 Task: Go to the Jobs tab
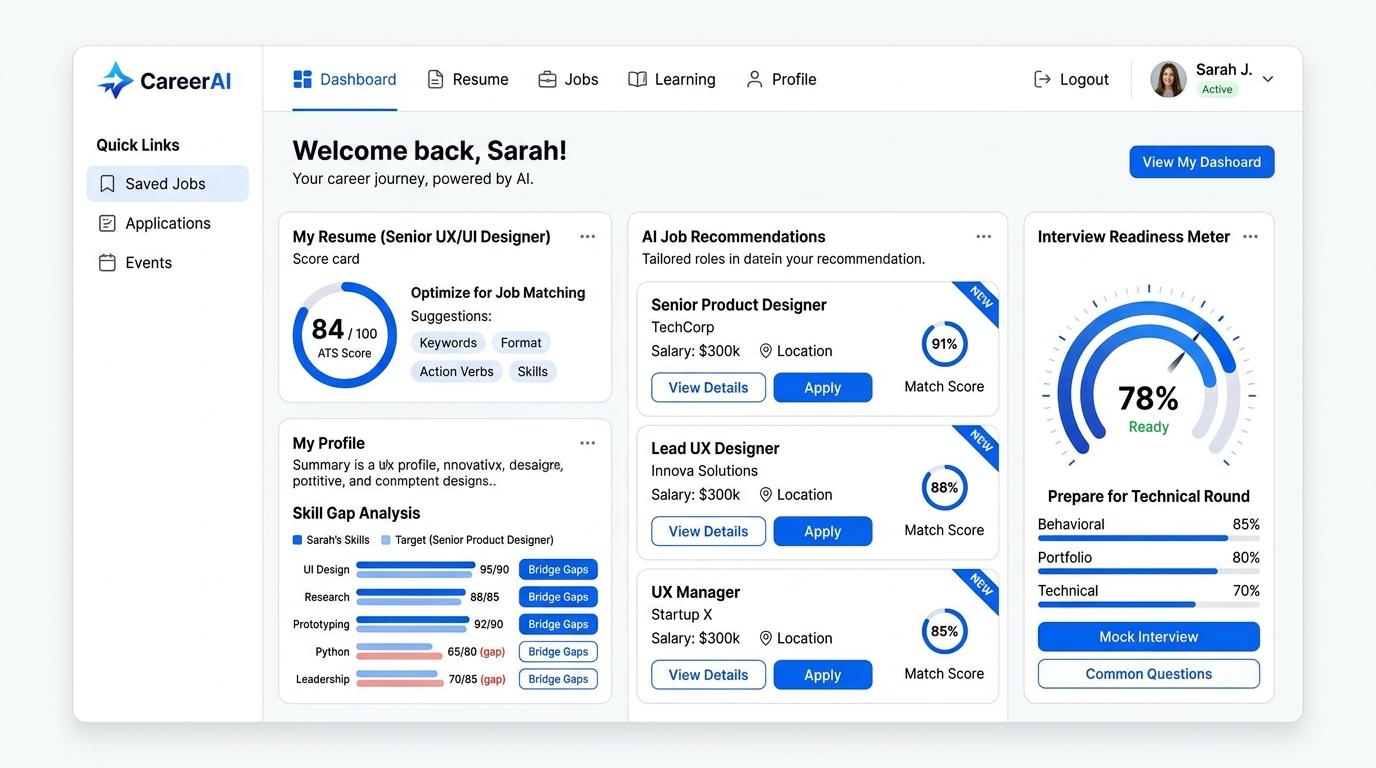tap(568, 79)
